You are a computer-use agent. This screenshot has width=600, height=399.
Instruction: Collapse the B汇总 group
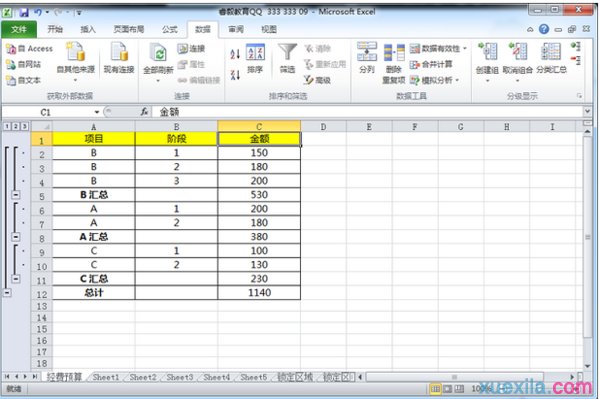tap(16, 195)
